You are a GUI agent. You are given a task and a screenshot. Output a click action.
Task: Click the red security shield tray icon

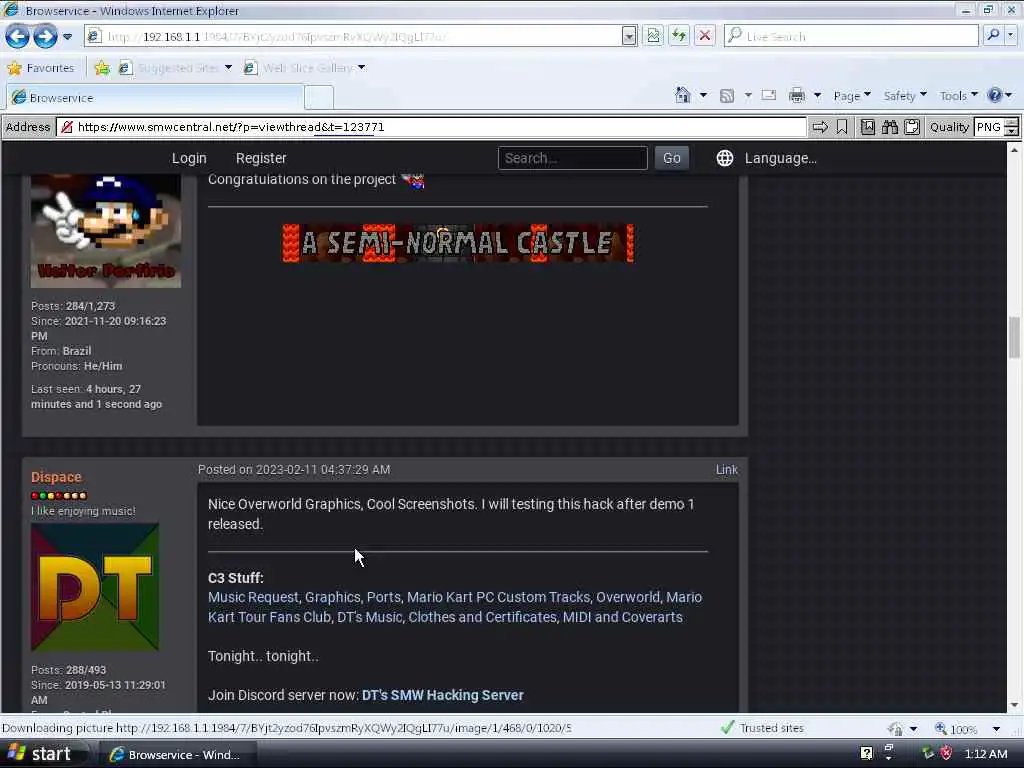[946, 754]
